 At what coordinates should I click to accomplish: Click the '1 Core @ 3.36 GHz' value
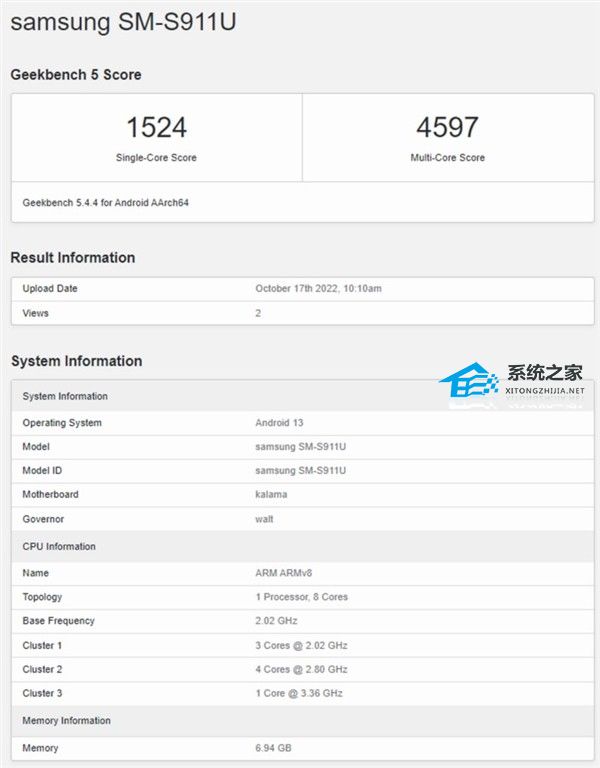click(299, 694)
